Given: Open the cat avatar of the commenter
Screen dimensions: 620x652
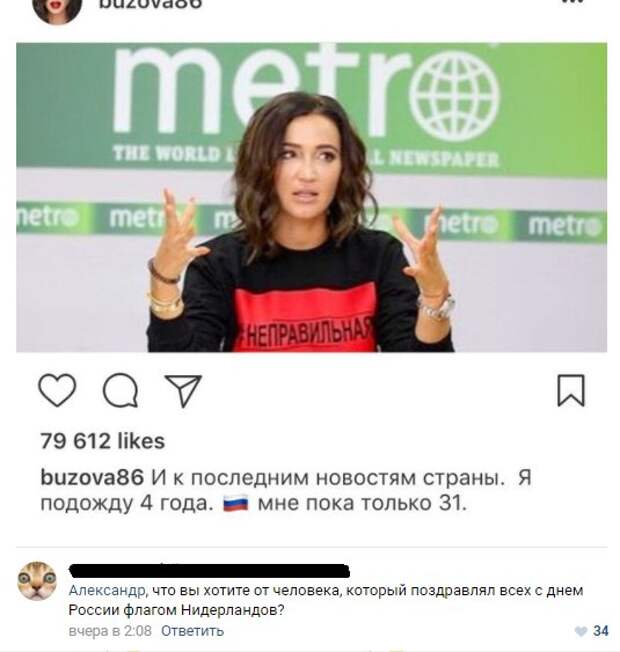Looking at the screenshot, I should tap(37, 581).
